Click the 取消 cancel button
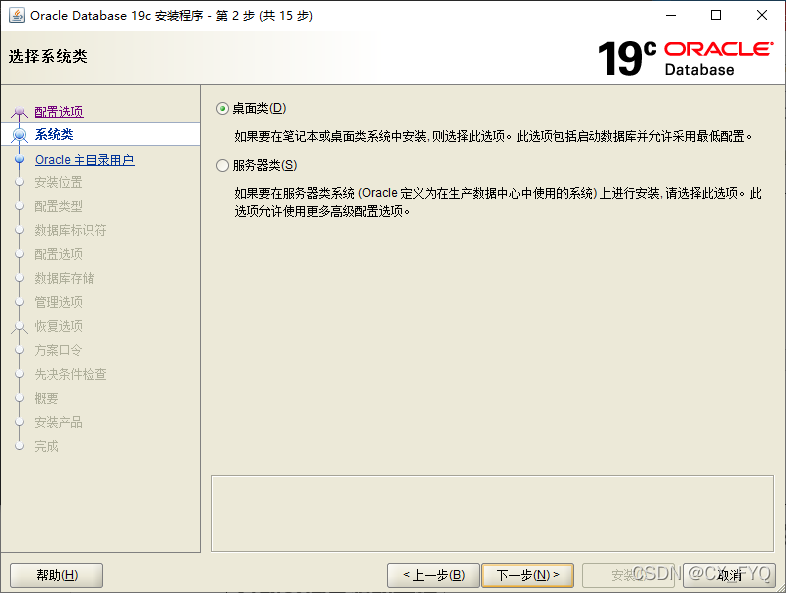Screen dimensions: 786x593 729,575
